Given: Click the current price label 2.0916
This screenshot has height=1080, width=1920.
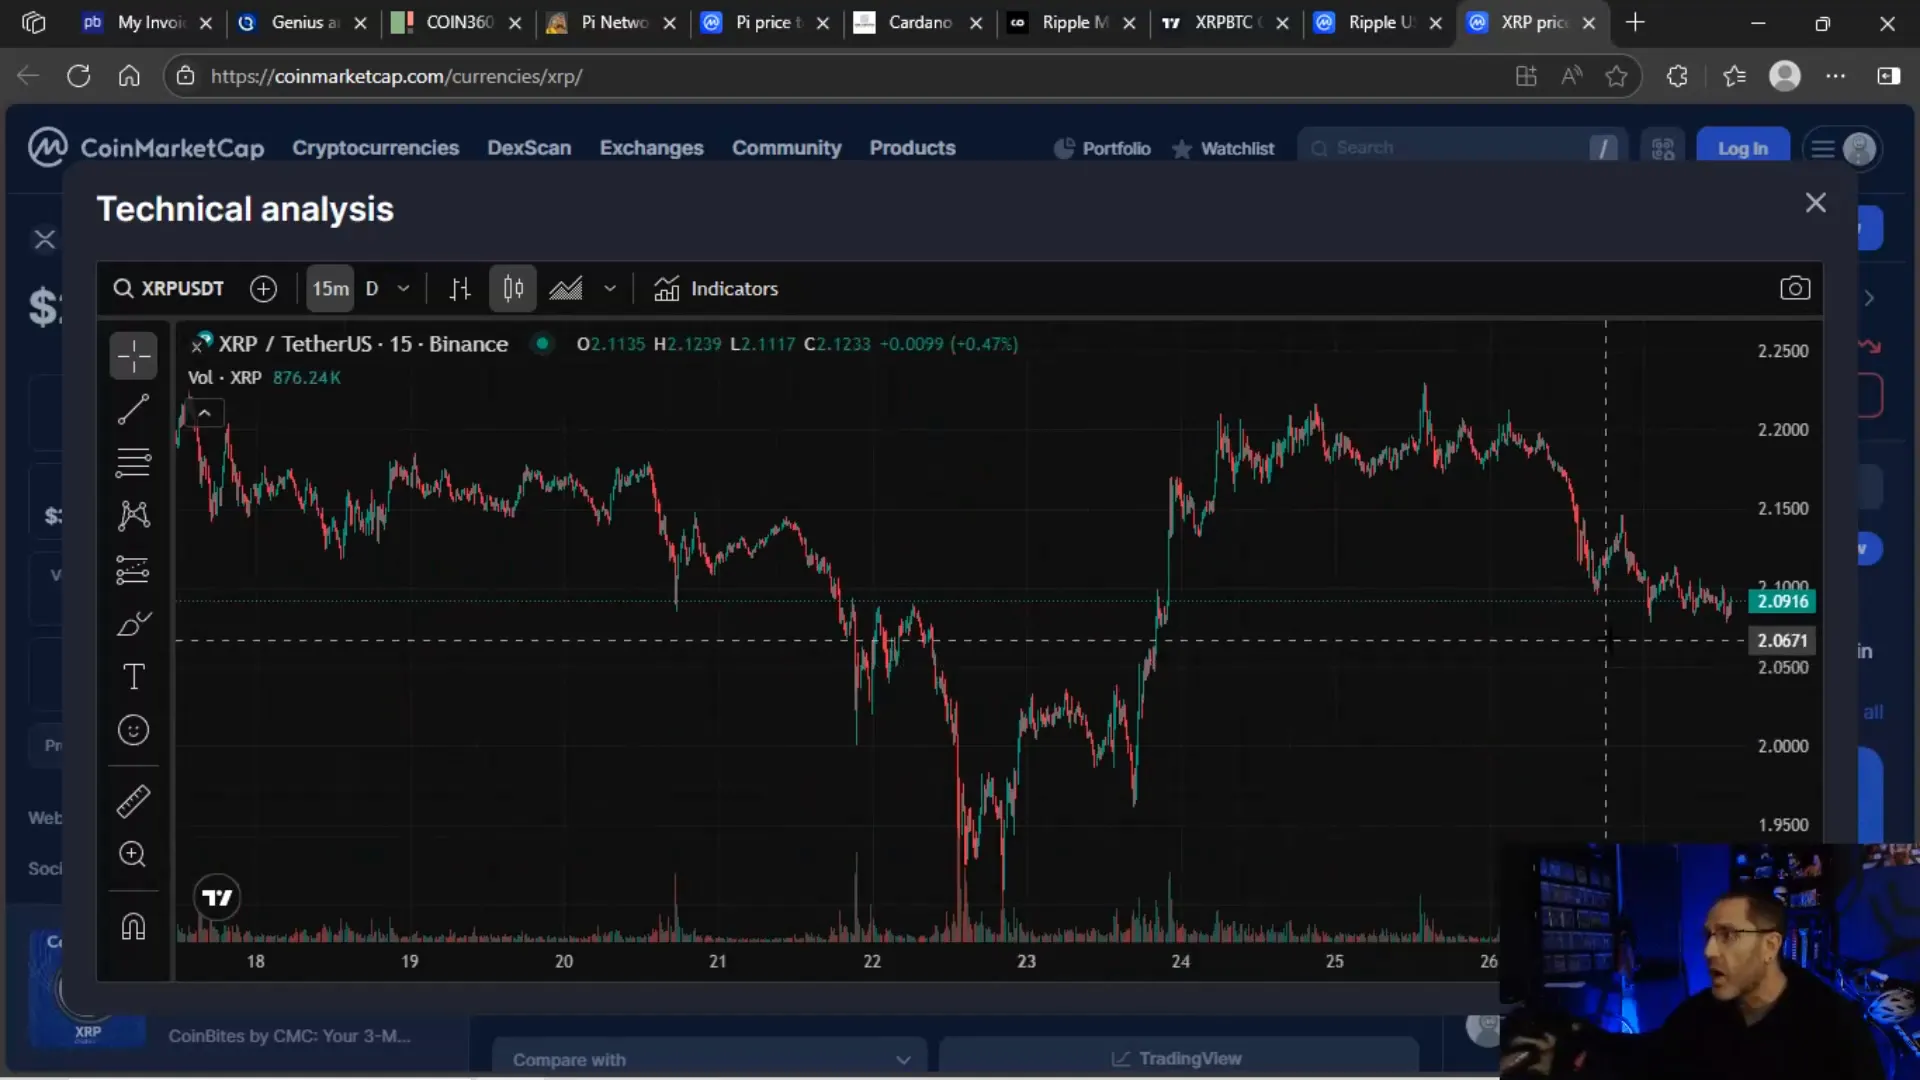Looking at the screenshot, I should pyautogui.click(x=1782, y=601).
